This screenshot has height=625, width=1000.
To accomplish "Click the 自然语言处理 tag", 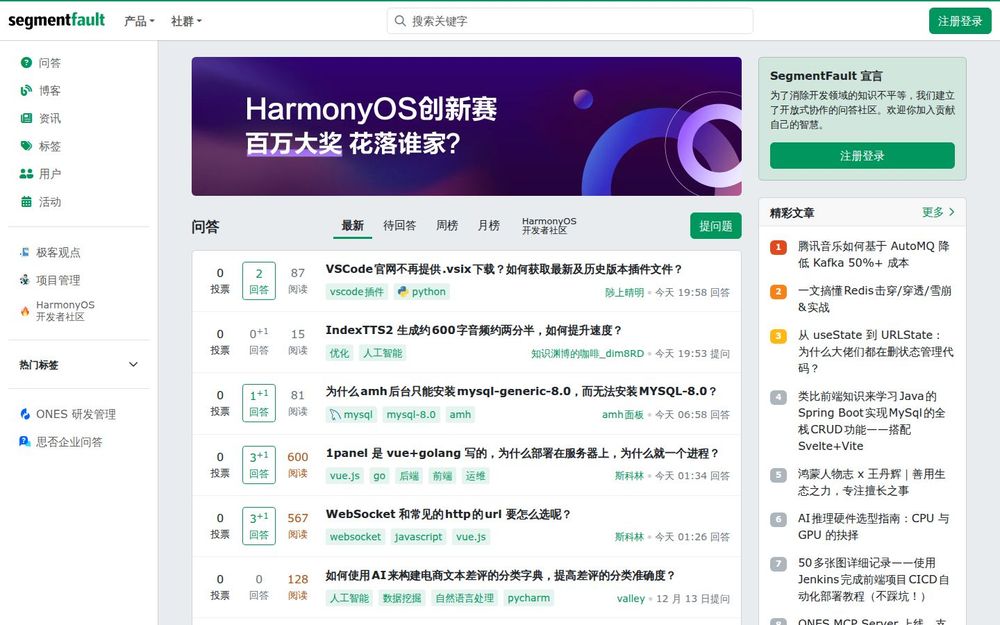I will coord(464,598).
